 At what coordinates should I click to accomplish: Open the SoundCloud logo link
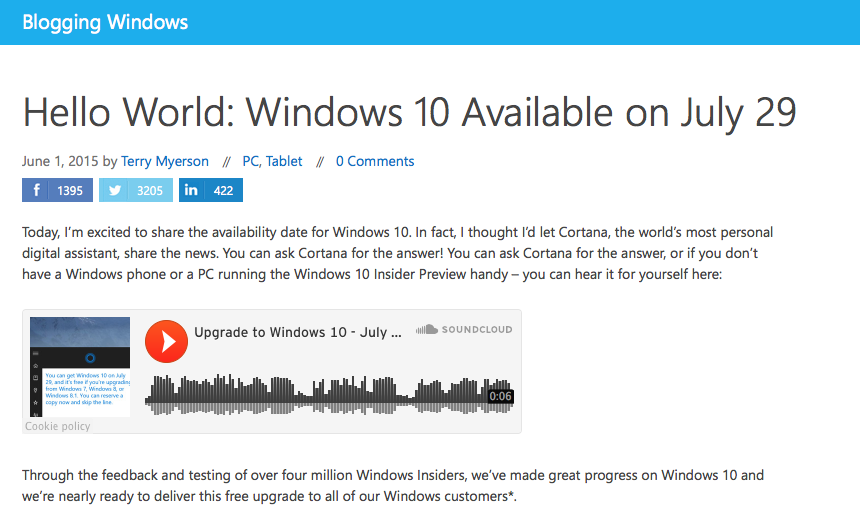point(464,329)
